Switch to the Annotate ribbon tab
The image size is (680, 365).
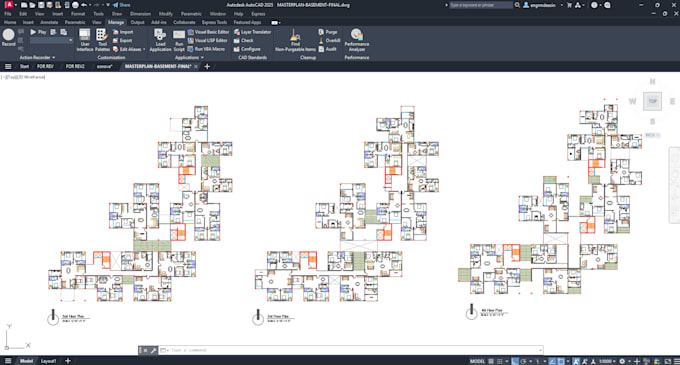[x=49, y=22]
